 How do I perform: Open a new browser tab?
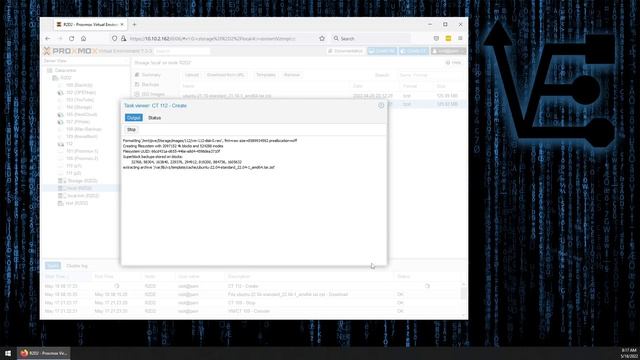coord(134,24)
